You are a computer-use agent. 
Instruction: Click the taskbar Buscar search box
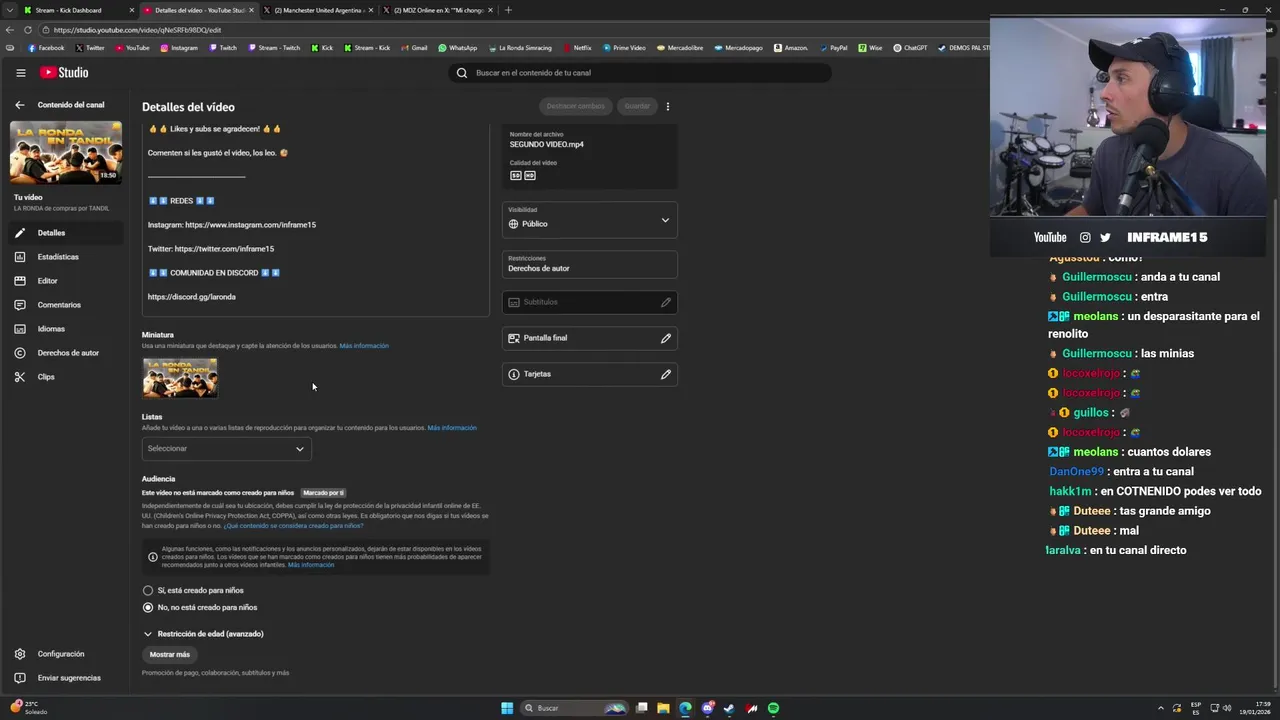[x=574, y=708]
